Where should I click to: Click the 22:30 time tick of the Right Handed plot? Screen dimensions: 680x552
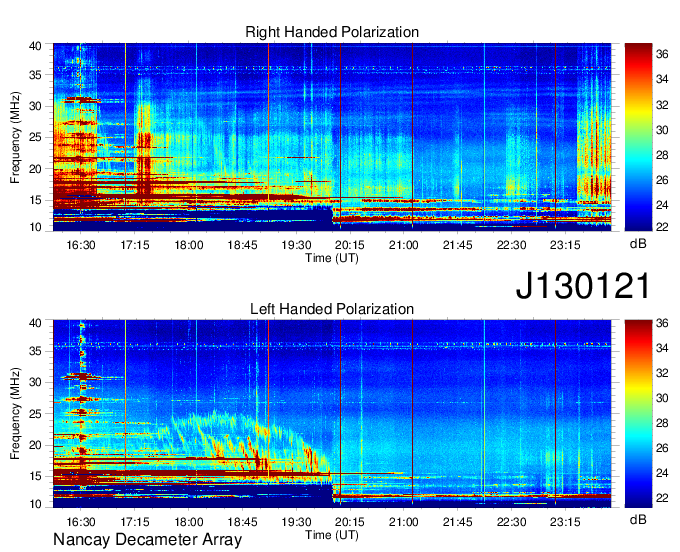tap(511, 245)
